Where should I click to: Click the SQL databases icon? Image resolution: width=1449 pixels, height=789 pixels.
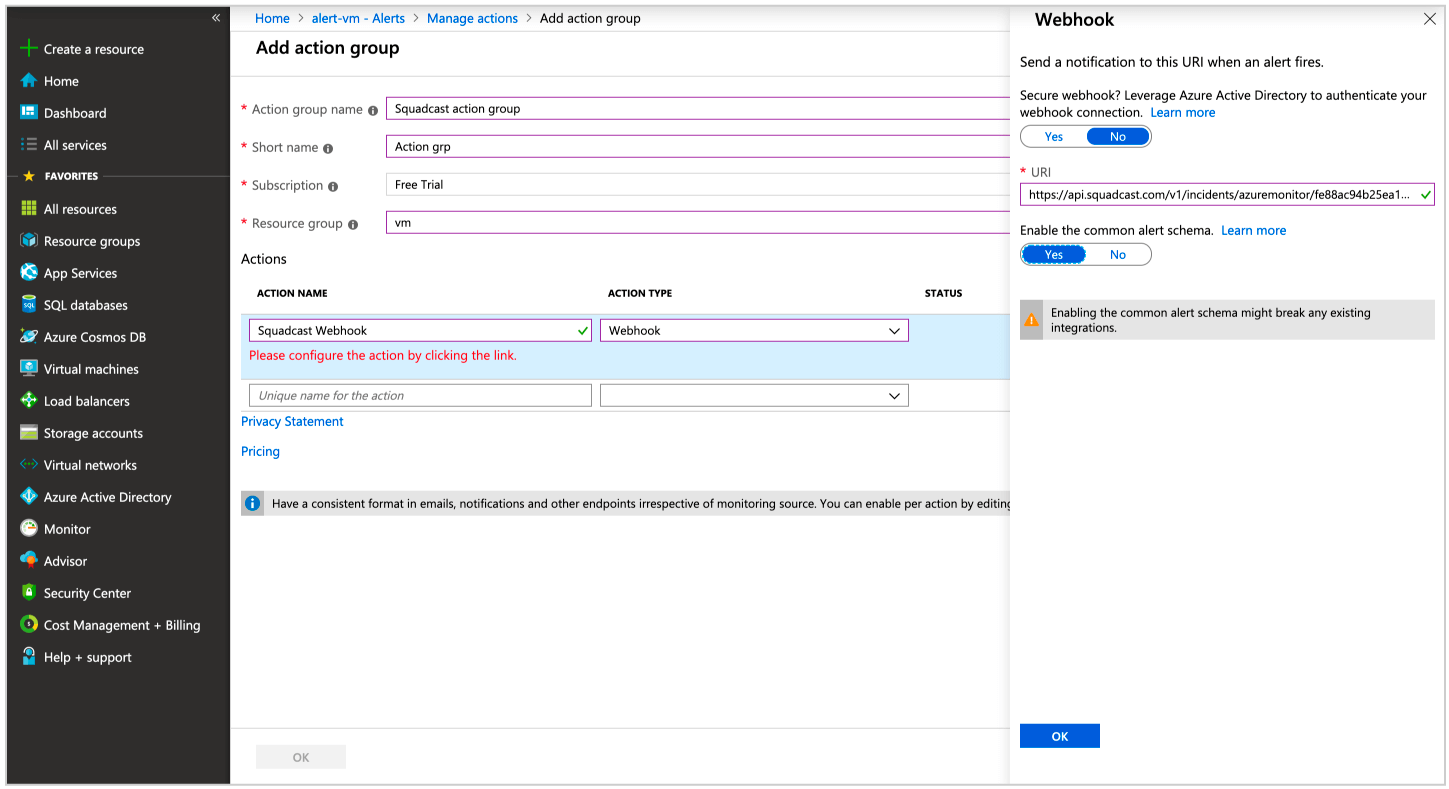pyautogui.click(x=29, y=305)
